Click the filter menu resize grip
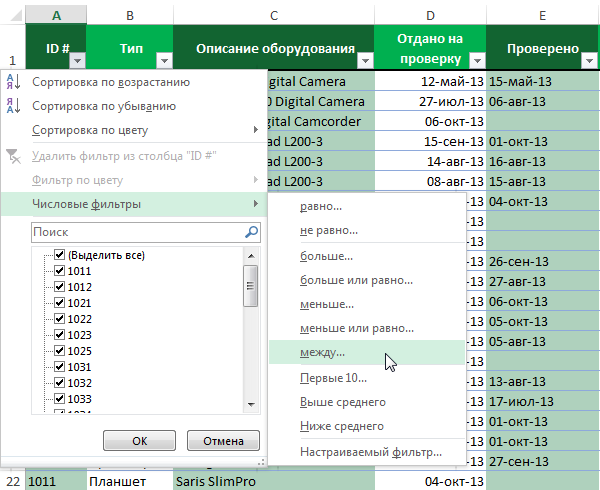Image resolution: width=600 pixels, height=490 pixels. pyautogui.click(x=261, y=462)
